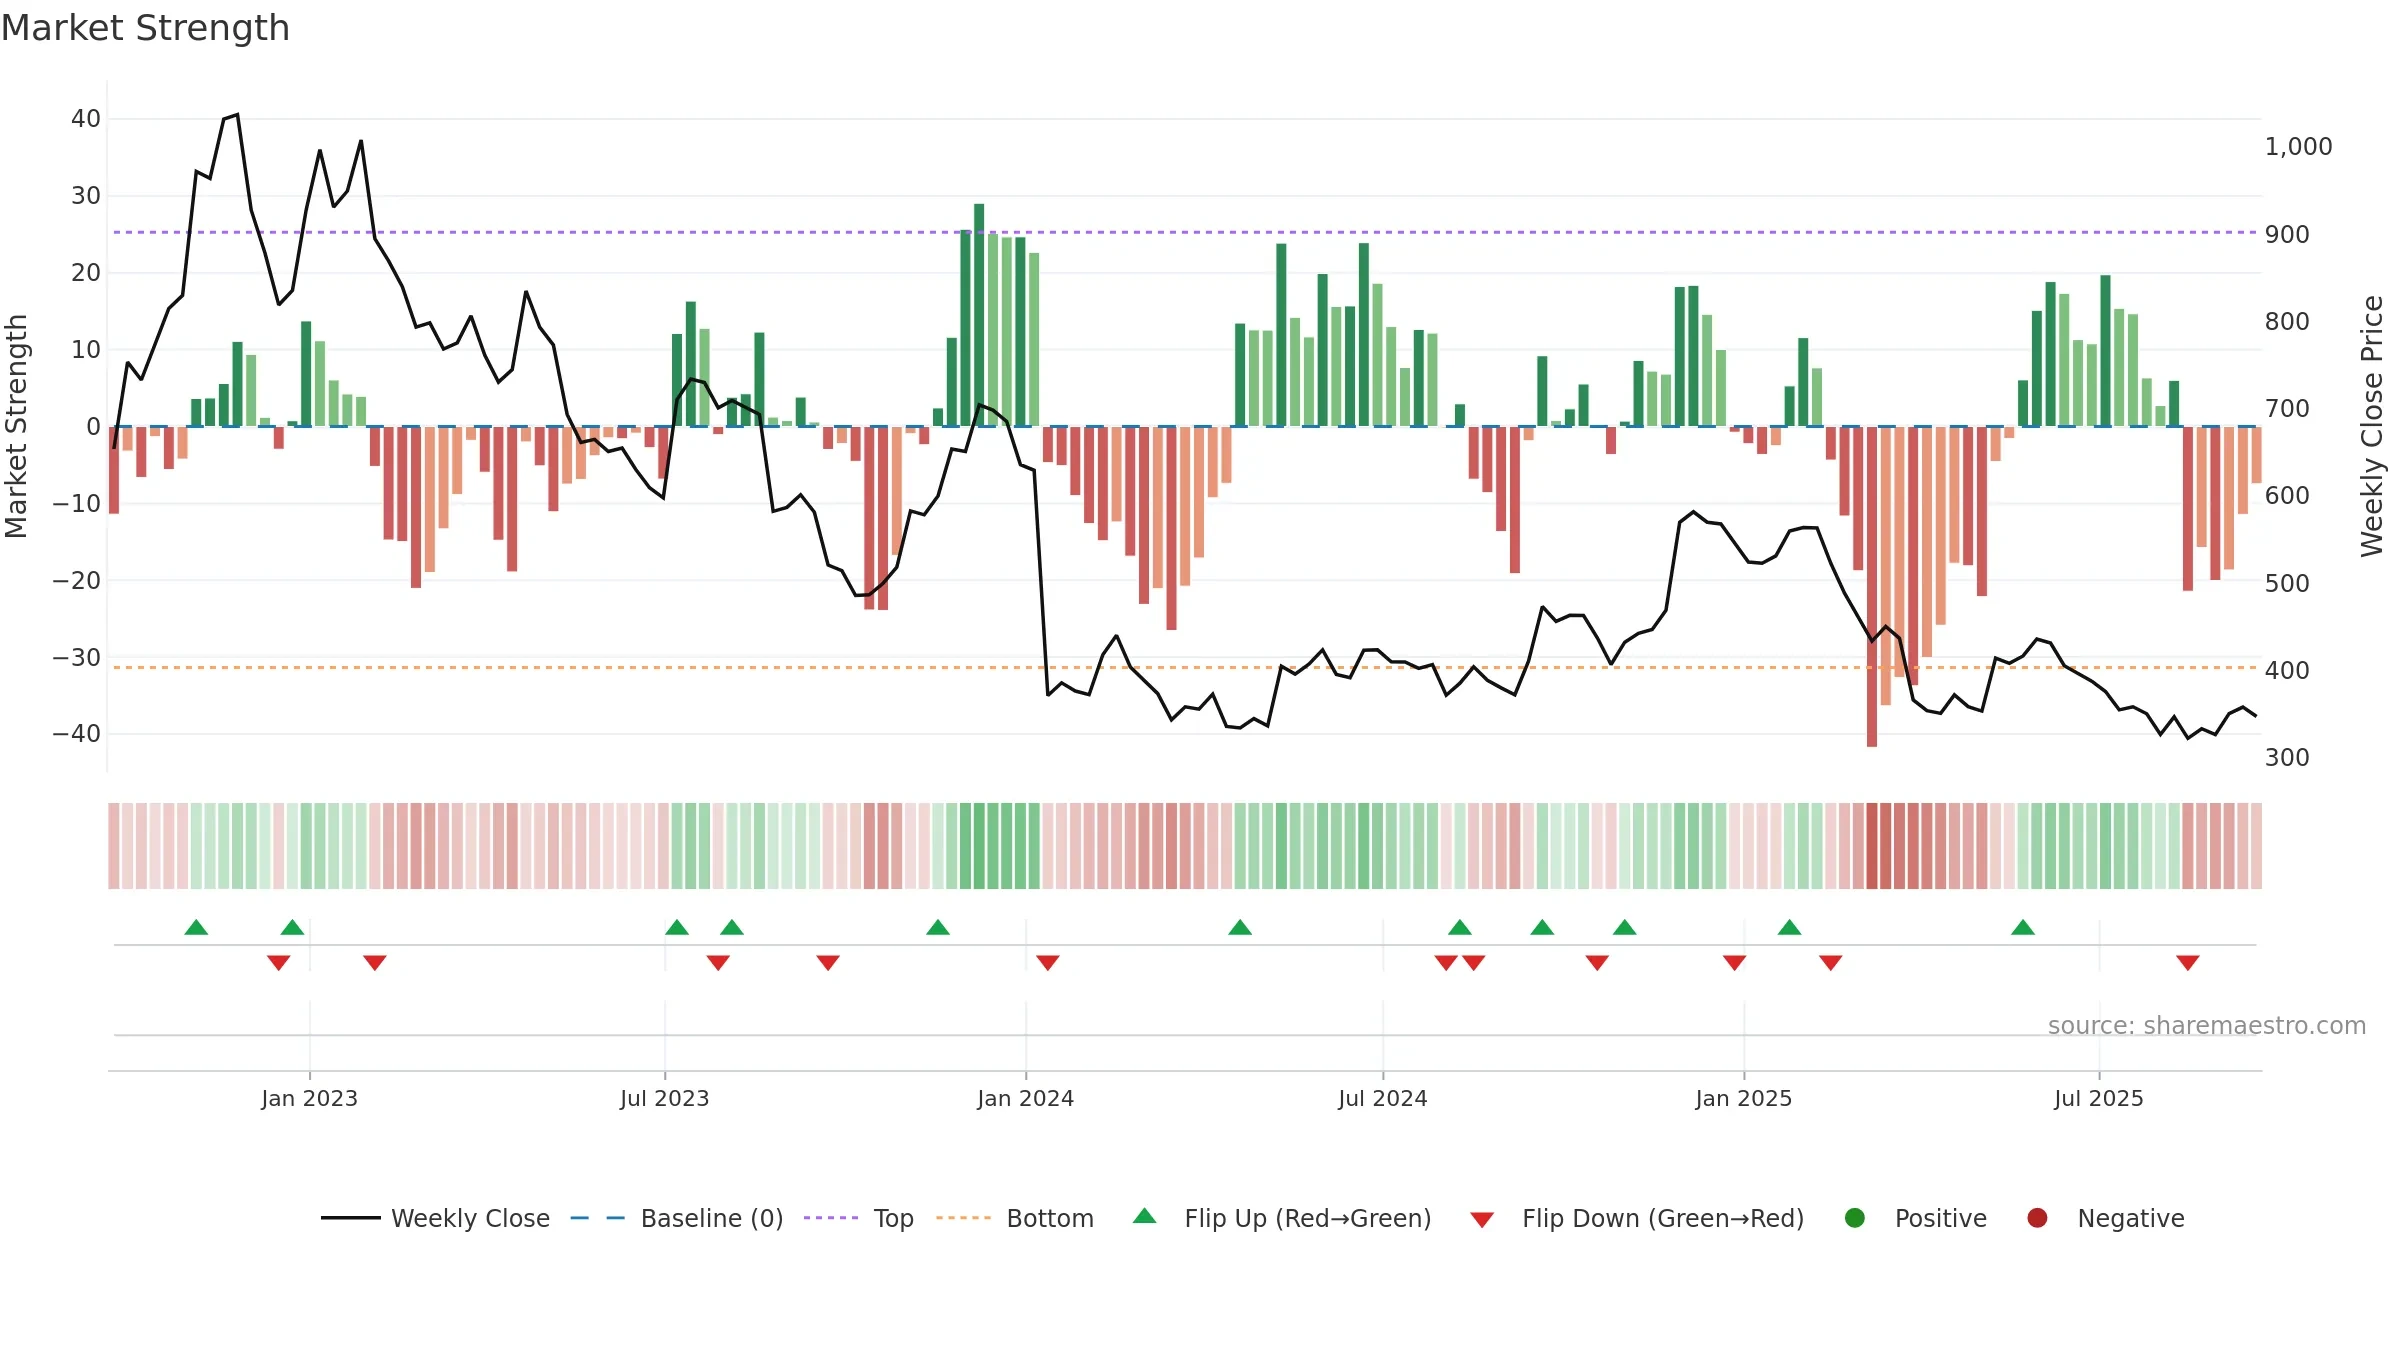The width and height of the screenshot is (2400, 1350).
Task: Click the source: sharemaestro.com credit text
Action: (x=2207, y=1025)
